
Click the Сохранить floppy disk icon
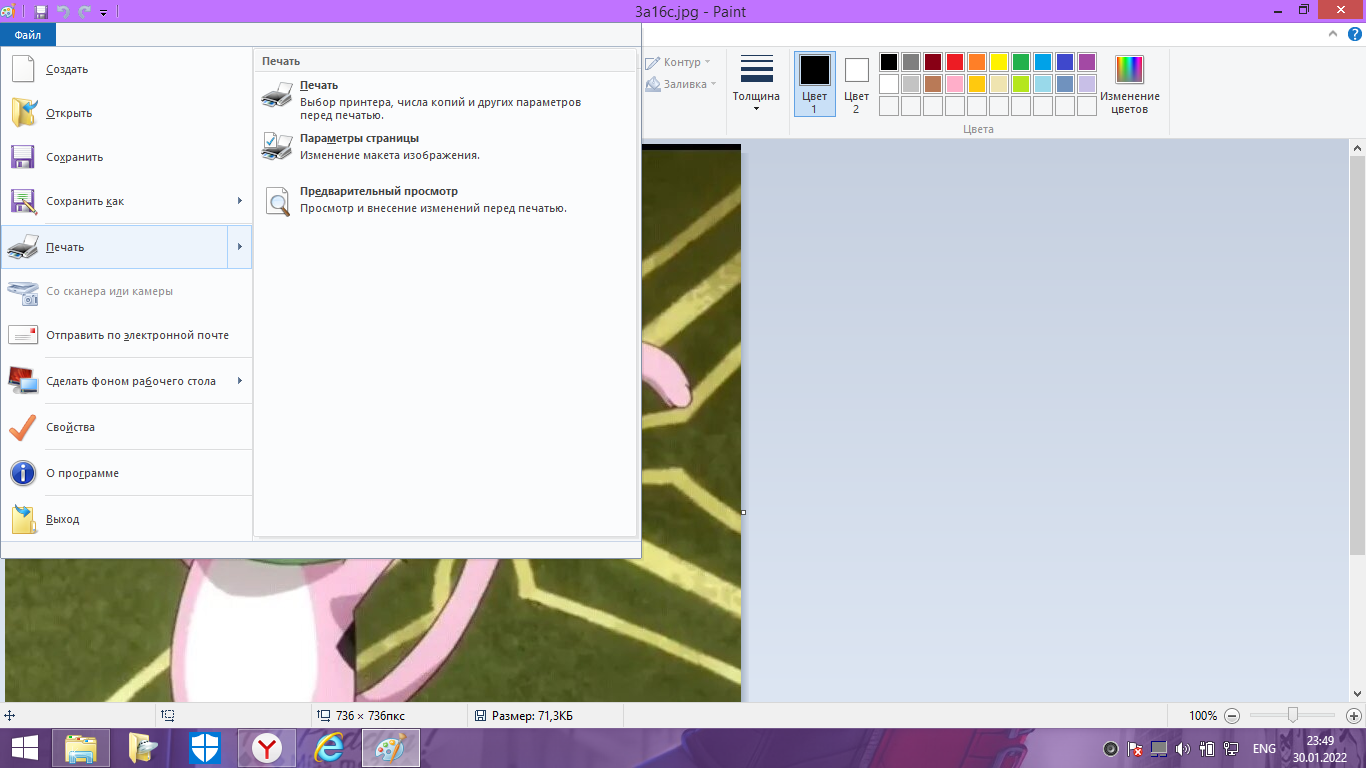click(23, 157)
